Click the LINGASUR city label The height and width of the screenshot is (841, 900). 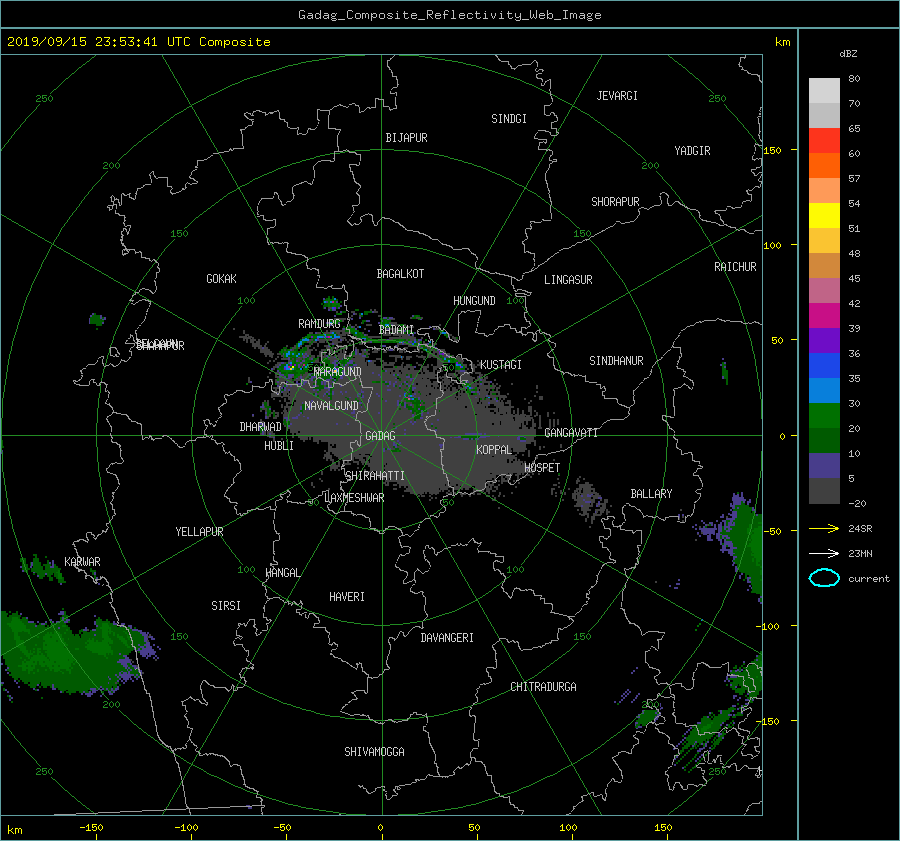pyautogui.click(x=568, y=280)
